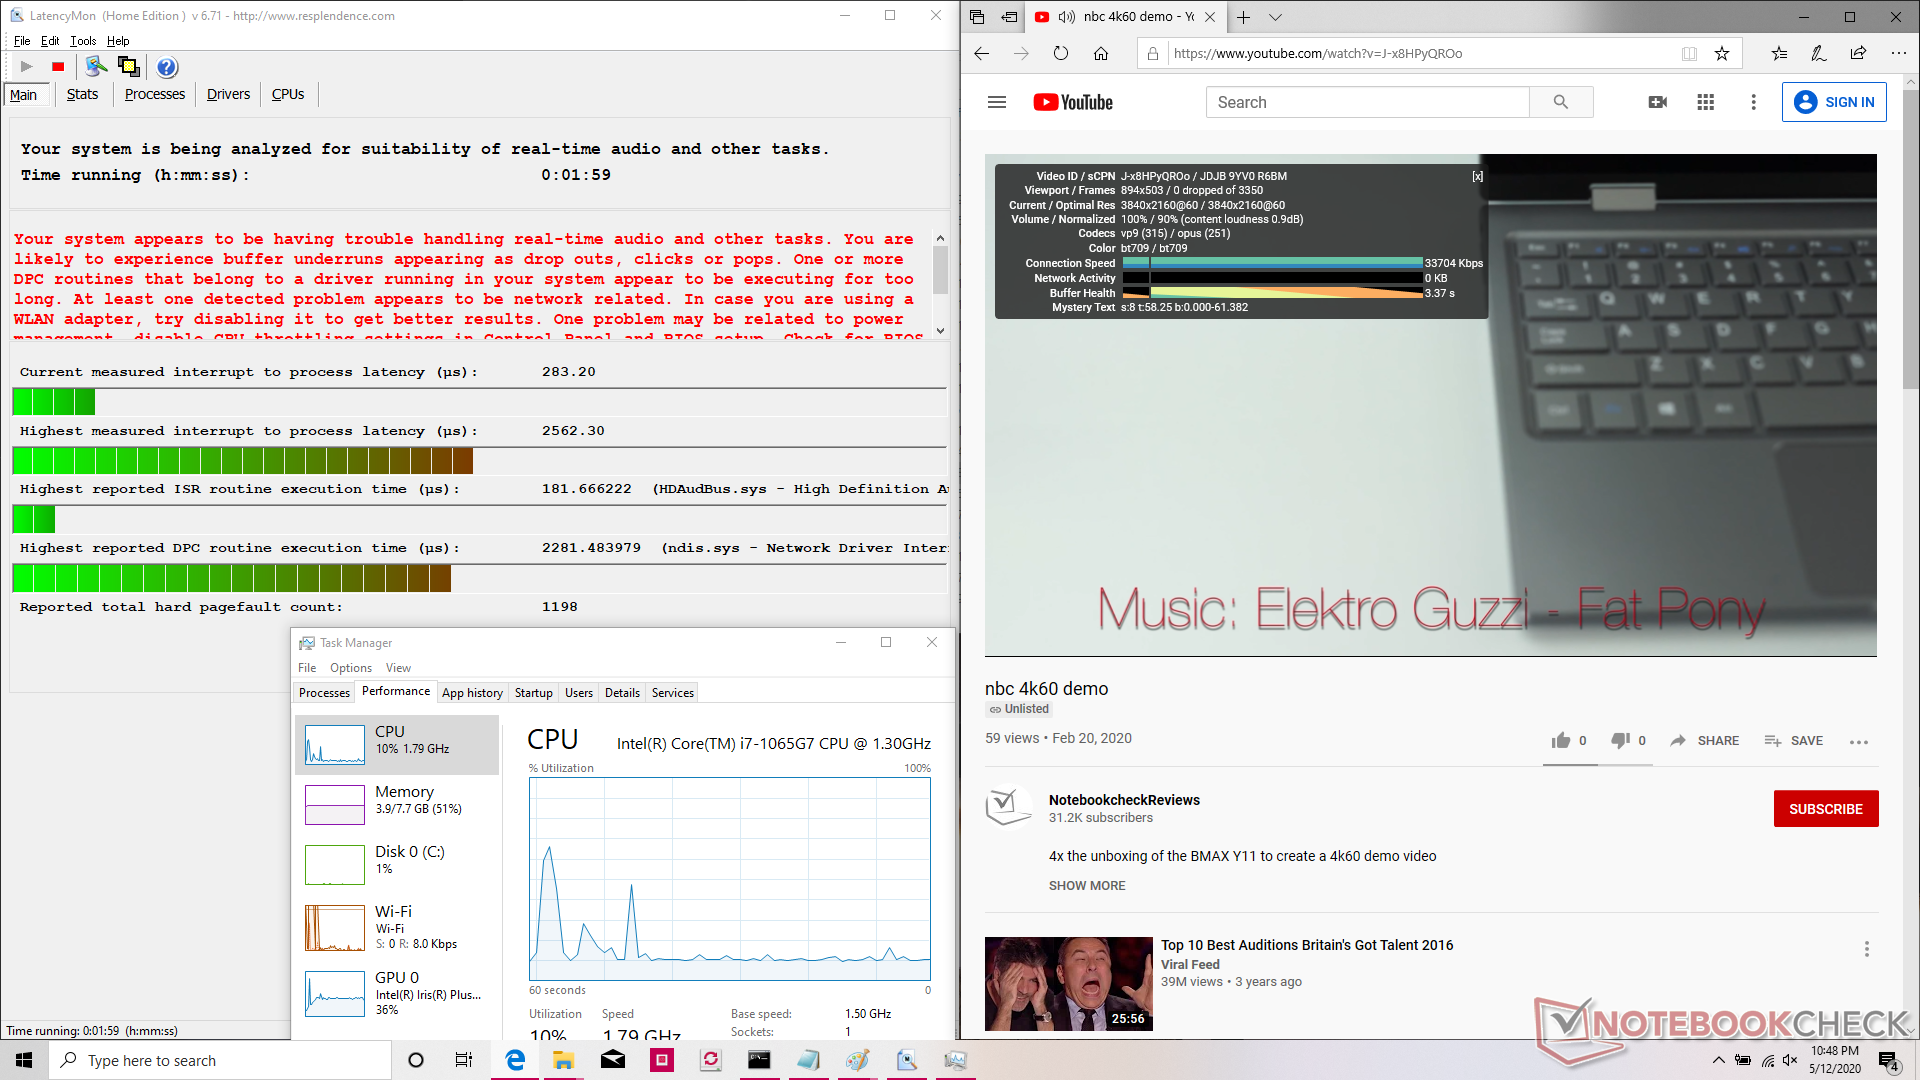Open the YouTube create video camera icon
Screen dimensions: 1920x1080
coord(1658,102)
